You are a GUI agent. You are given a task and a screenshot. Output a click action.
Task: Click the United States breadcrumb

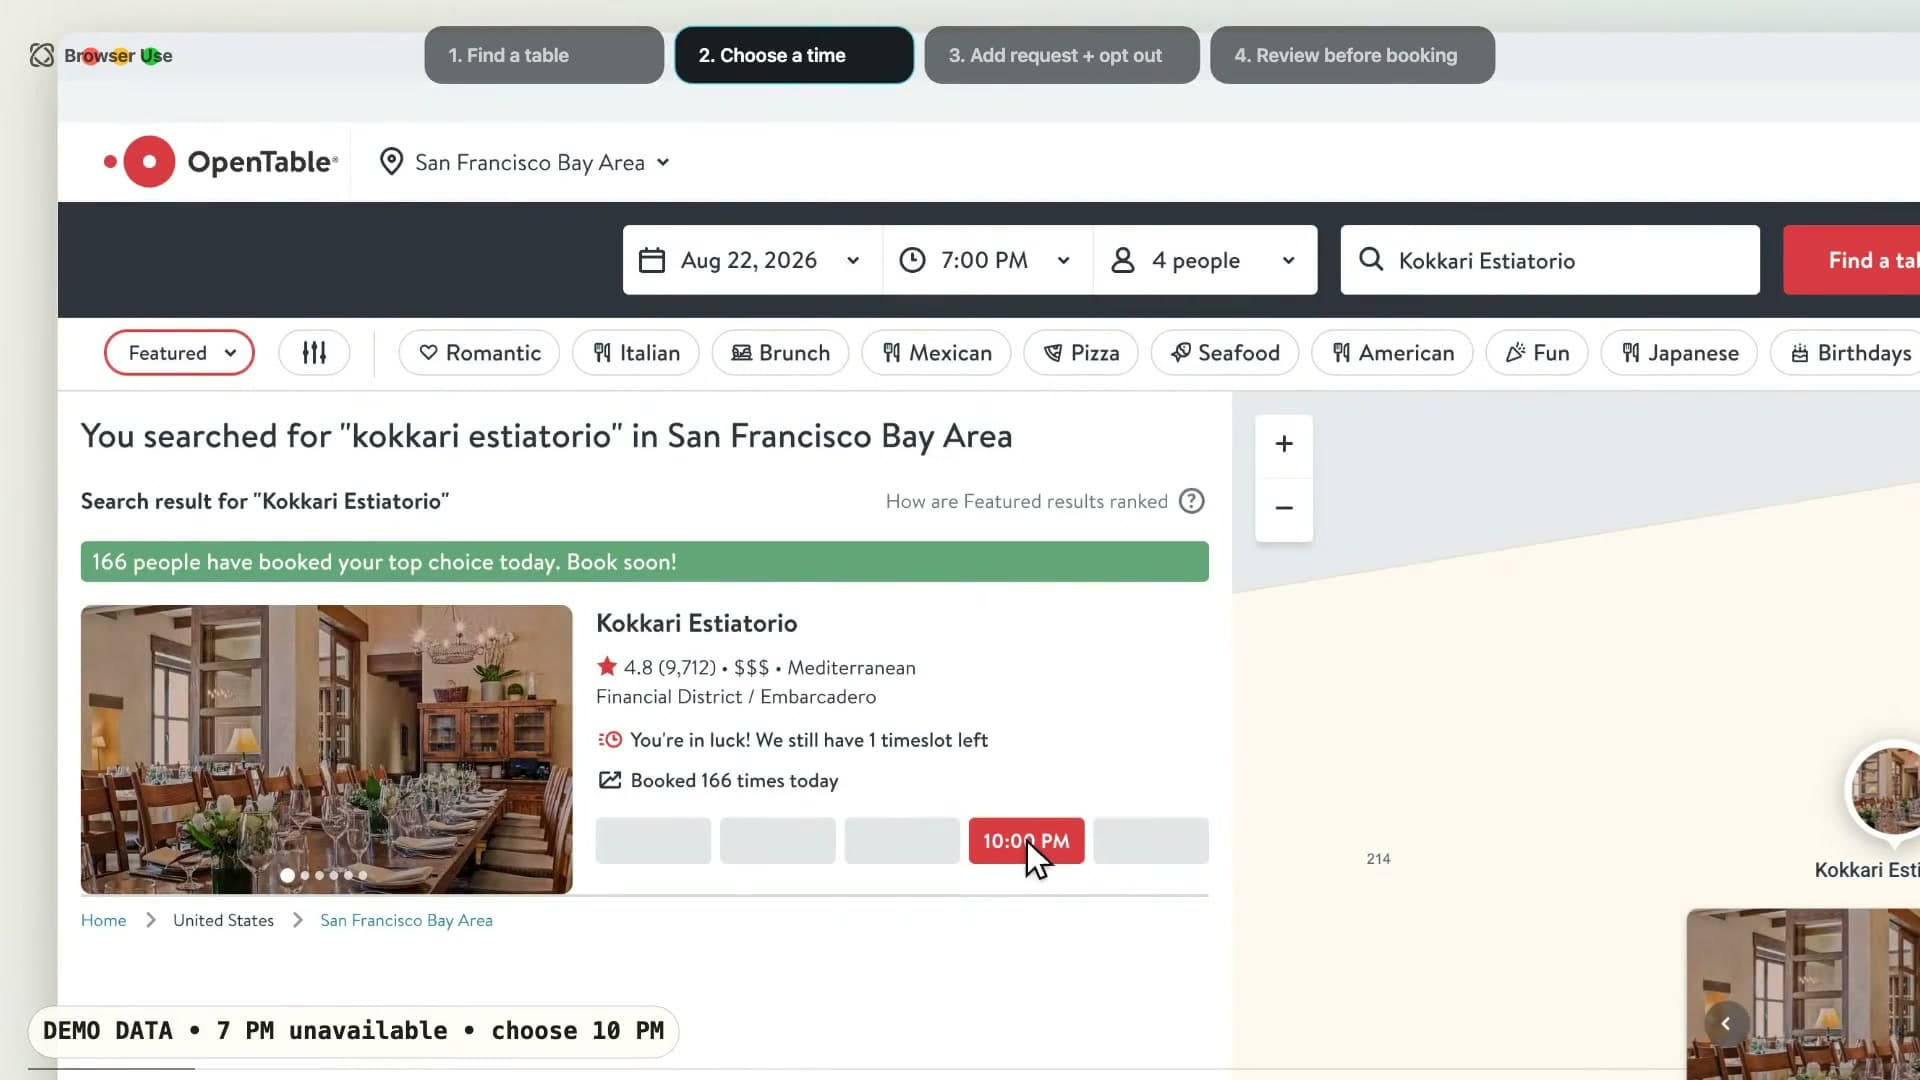[223, 920]
